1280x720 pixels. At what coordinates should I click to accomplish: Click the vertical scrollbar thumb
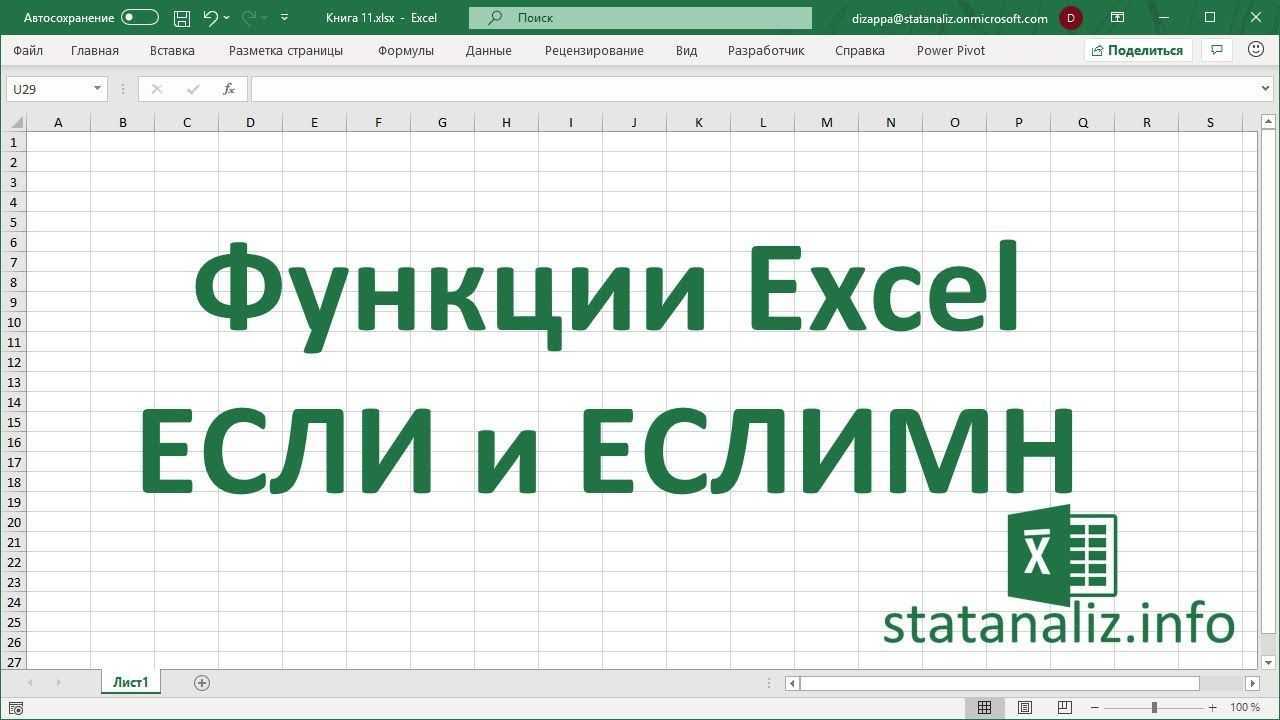[x=1268, y=381]
